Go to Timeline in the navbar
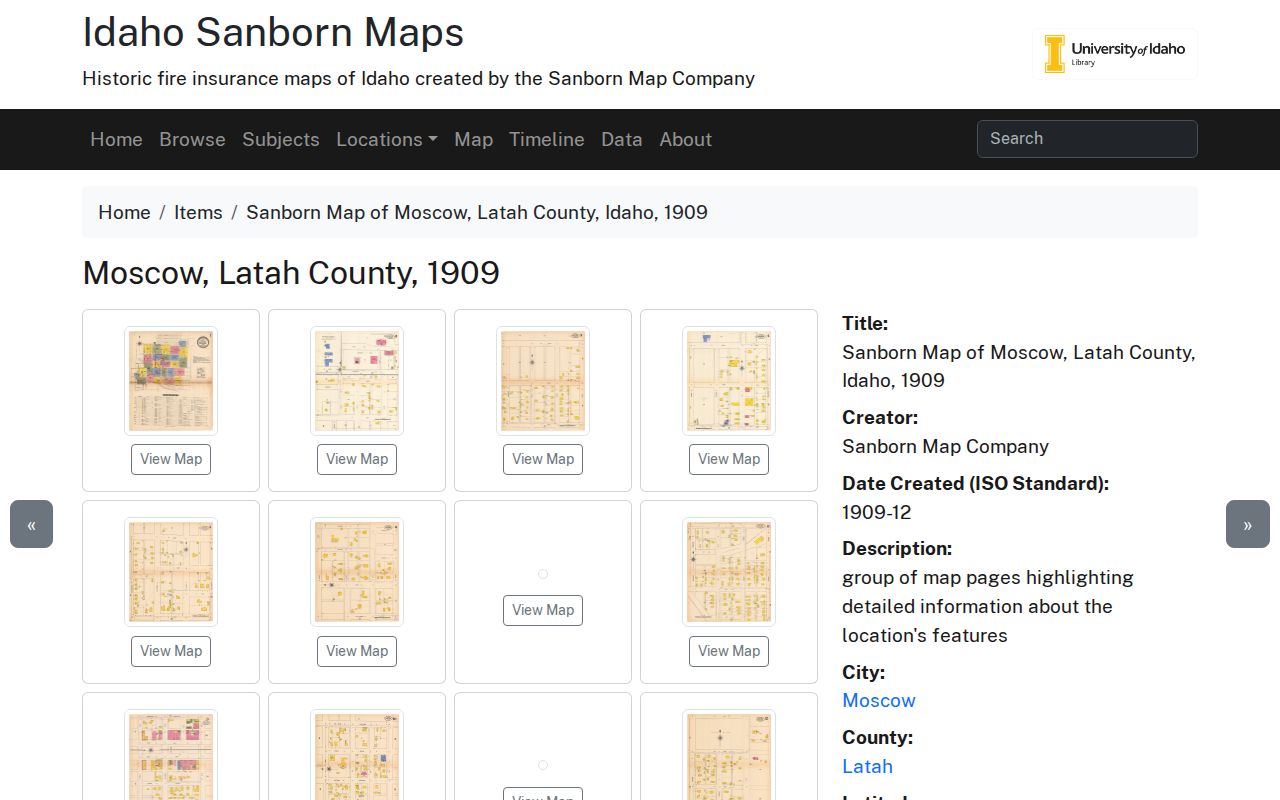Image resolution: width=1280 pixels, height=800 pixels. tap(547, 139)
